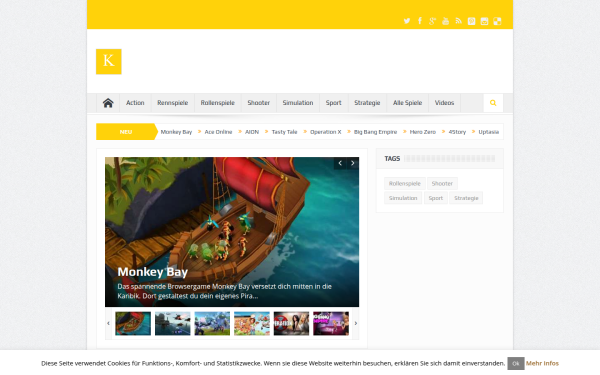Open the Twitter profile icon

pyautogui.click(x=407, y=21)
